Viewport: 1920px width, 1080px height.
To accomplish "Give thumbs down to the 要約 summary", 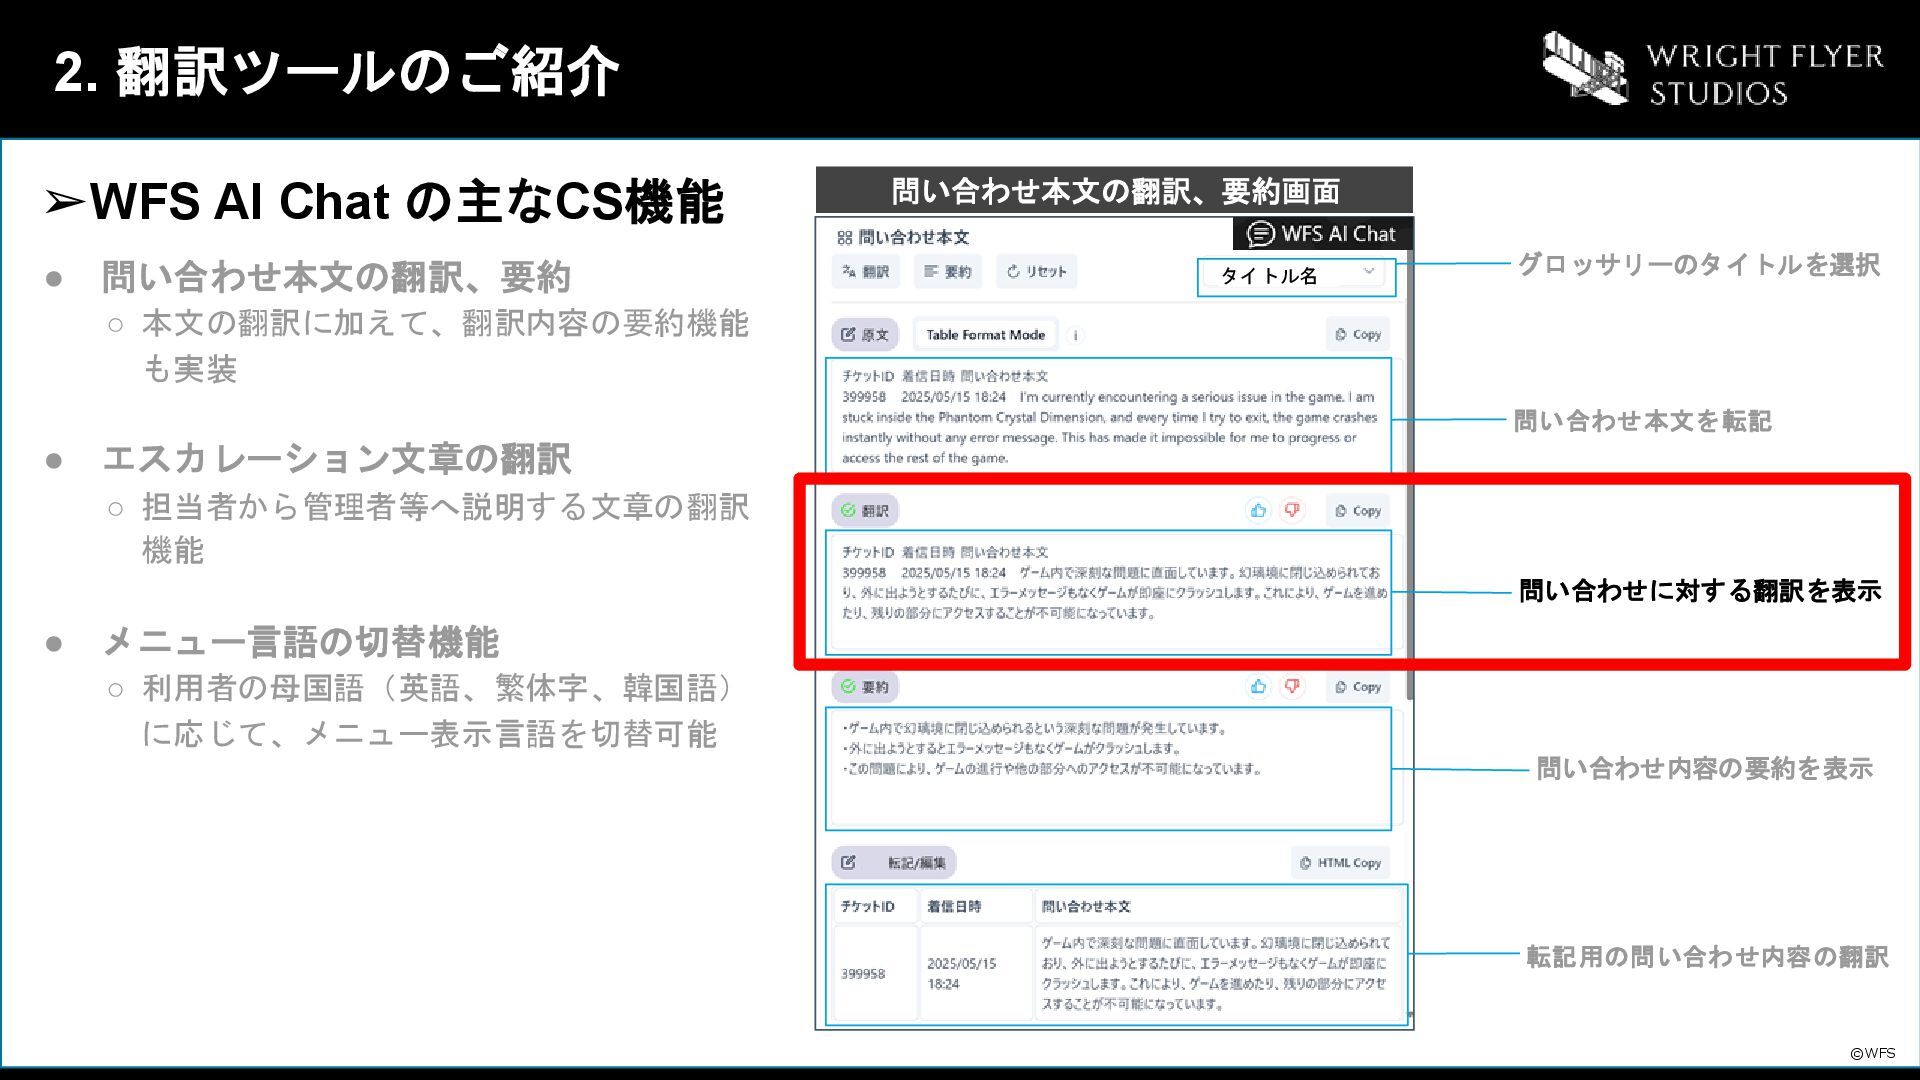I will [1292, 687].
